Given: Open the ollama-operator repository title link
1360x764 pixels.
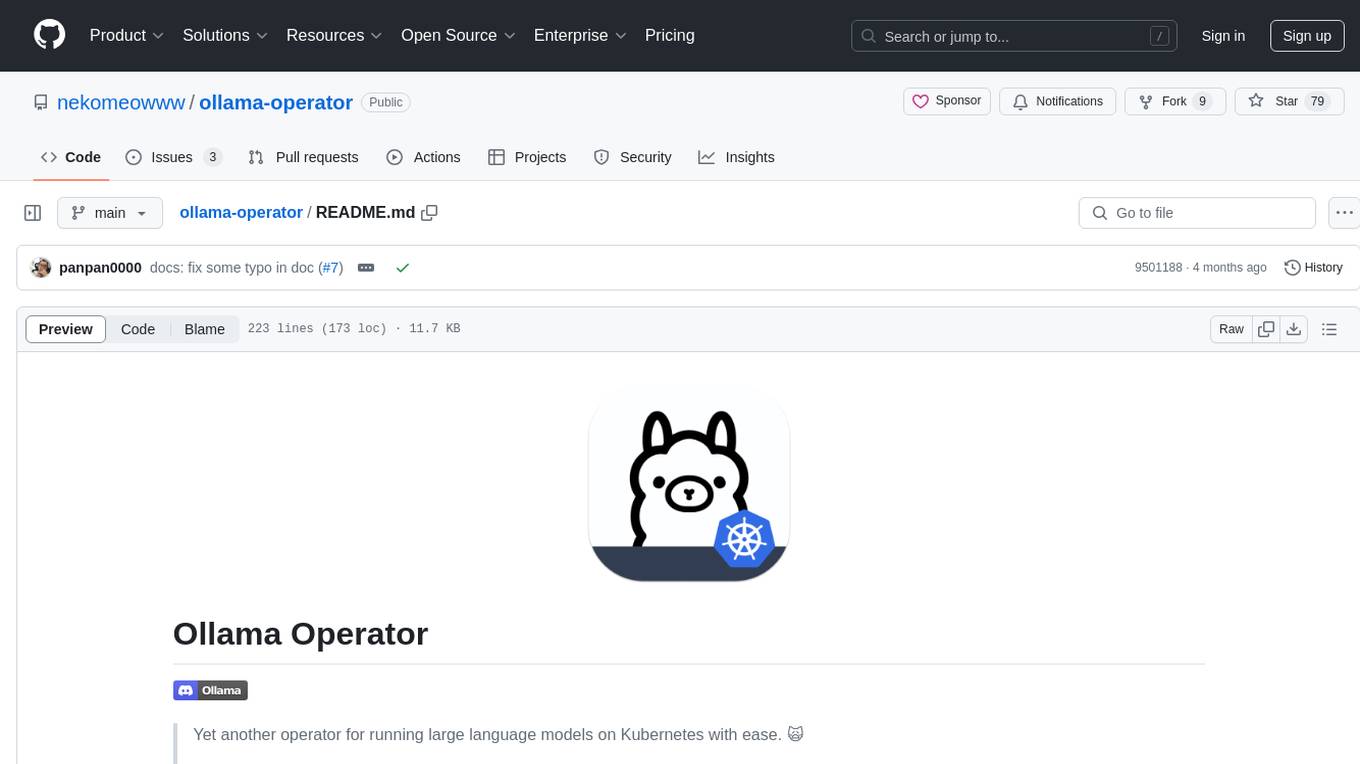Looking at the screenshot, I should click(276, 102).
